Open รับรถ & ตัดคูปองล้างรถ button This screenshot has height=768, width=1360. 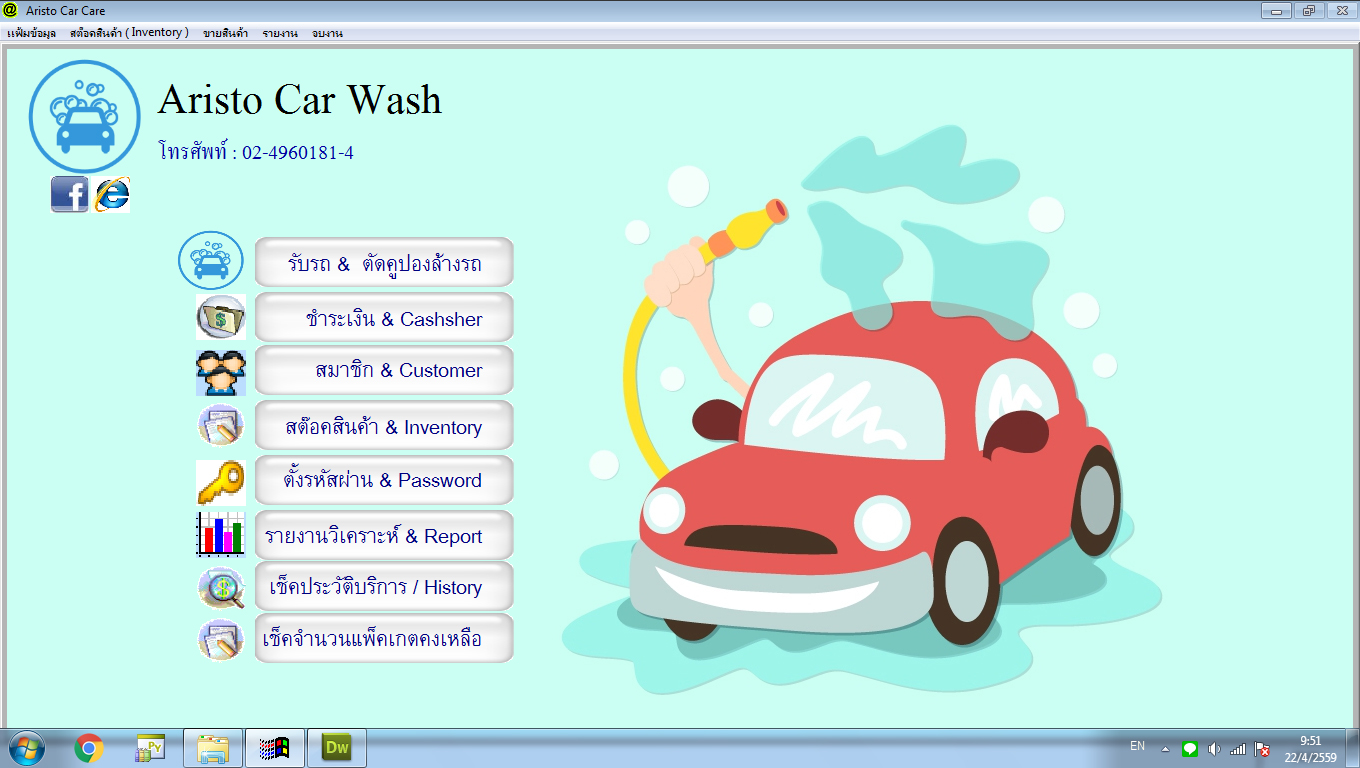click(x=384, y=262)
